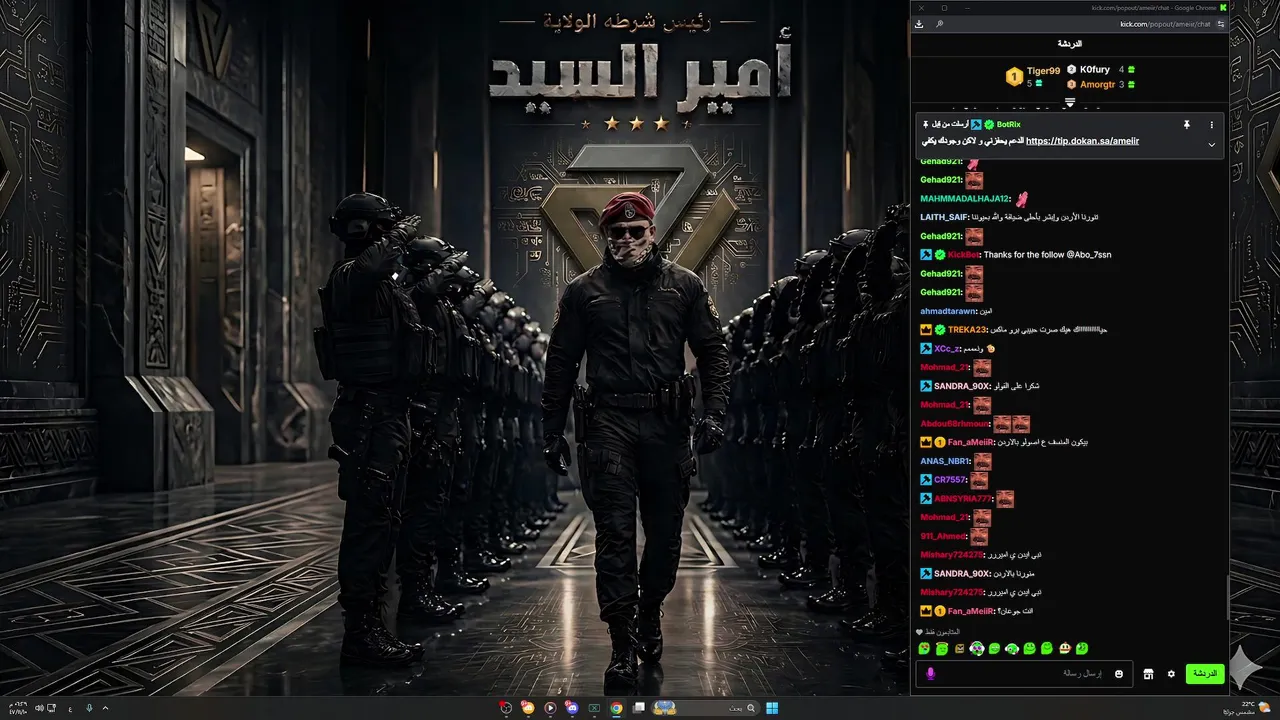Click the microphone icon in the system tray
This screenshot has height=720, width=1280.
pyautogui.click(x=89, y=708)
